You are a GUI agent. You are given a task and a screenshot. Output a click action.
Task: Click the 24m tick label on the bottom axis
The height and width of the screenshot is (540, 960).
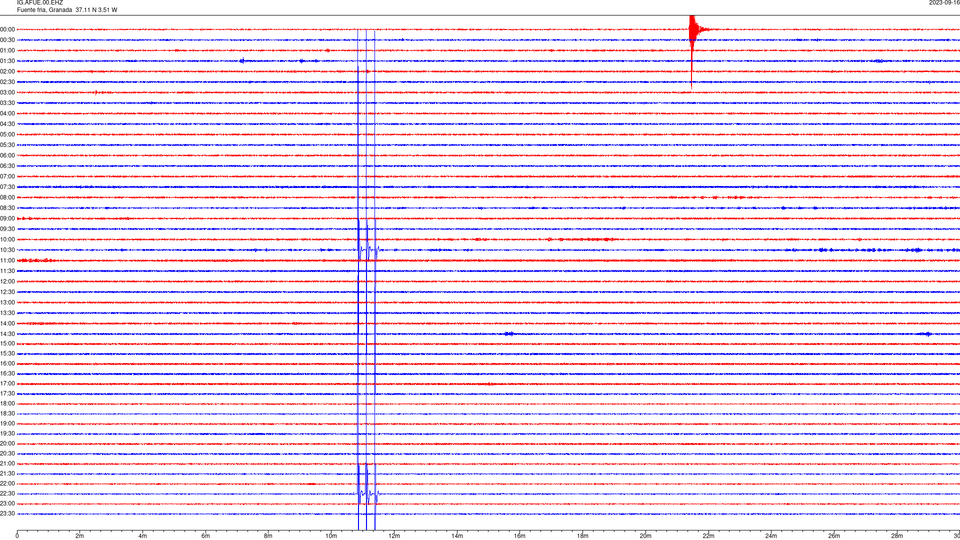[771, 536]
